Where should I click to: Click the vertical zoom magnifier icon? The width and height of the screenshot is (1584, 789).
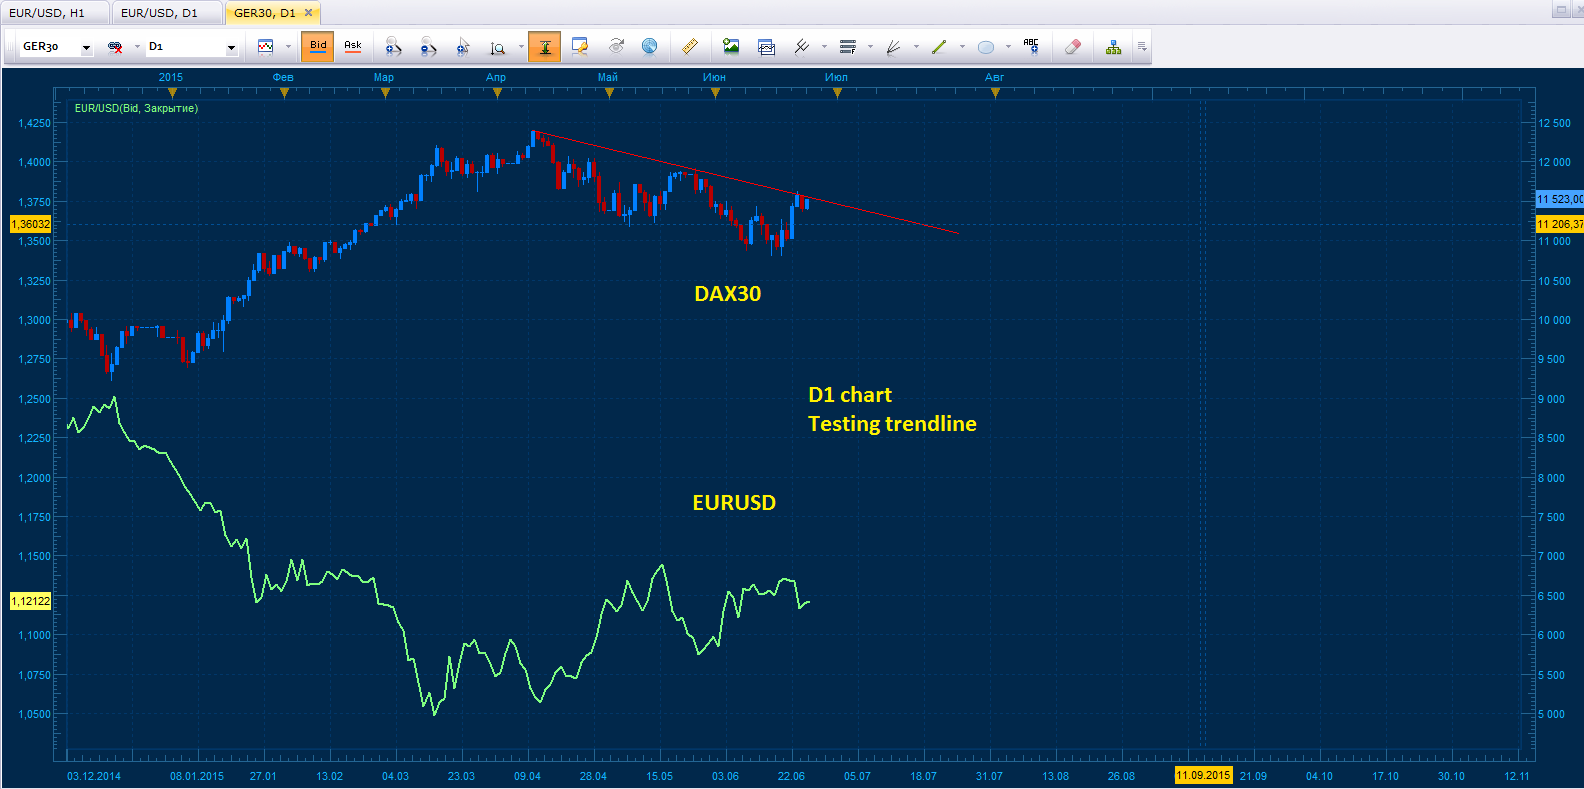tap(498, 47)
